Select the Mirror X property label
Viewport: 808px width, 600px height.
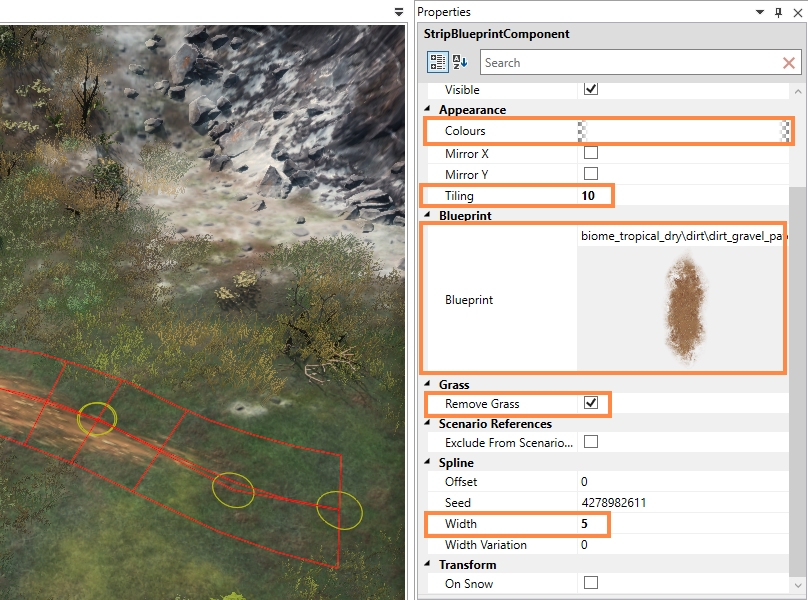coord(466,154)
